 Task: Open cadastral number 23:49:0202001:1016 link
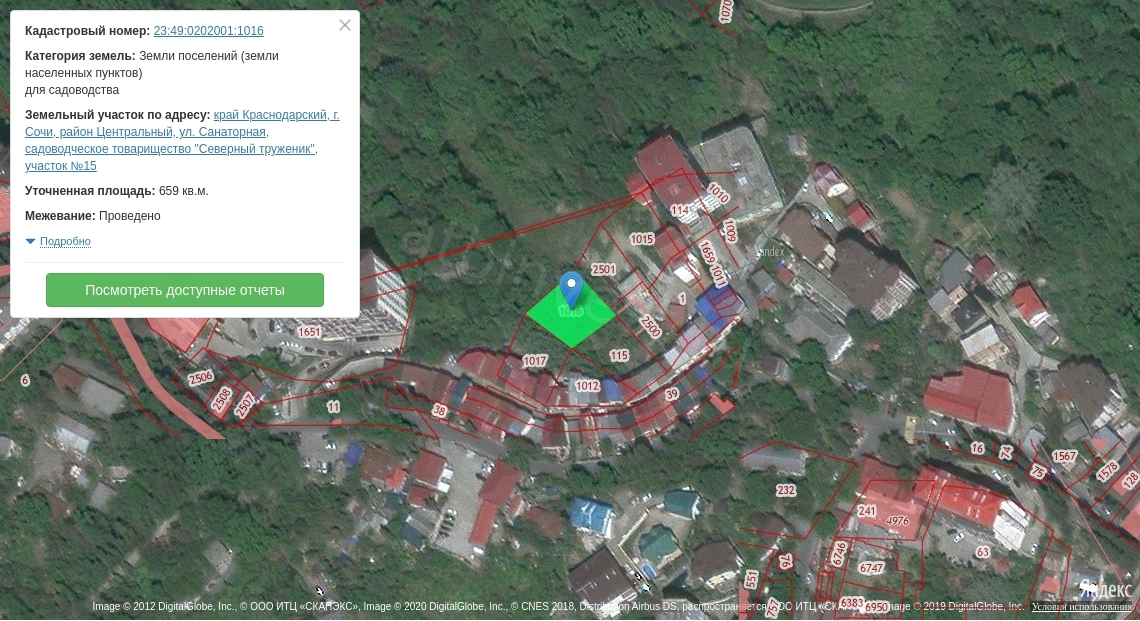pyautogui.click(x=209, y=31)
